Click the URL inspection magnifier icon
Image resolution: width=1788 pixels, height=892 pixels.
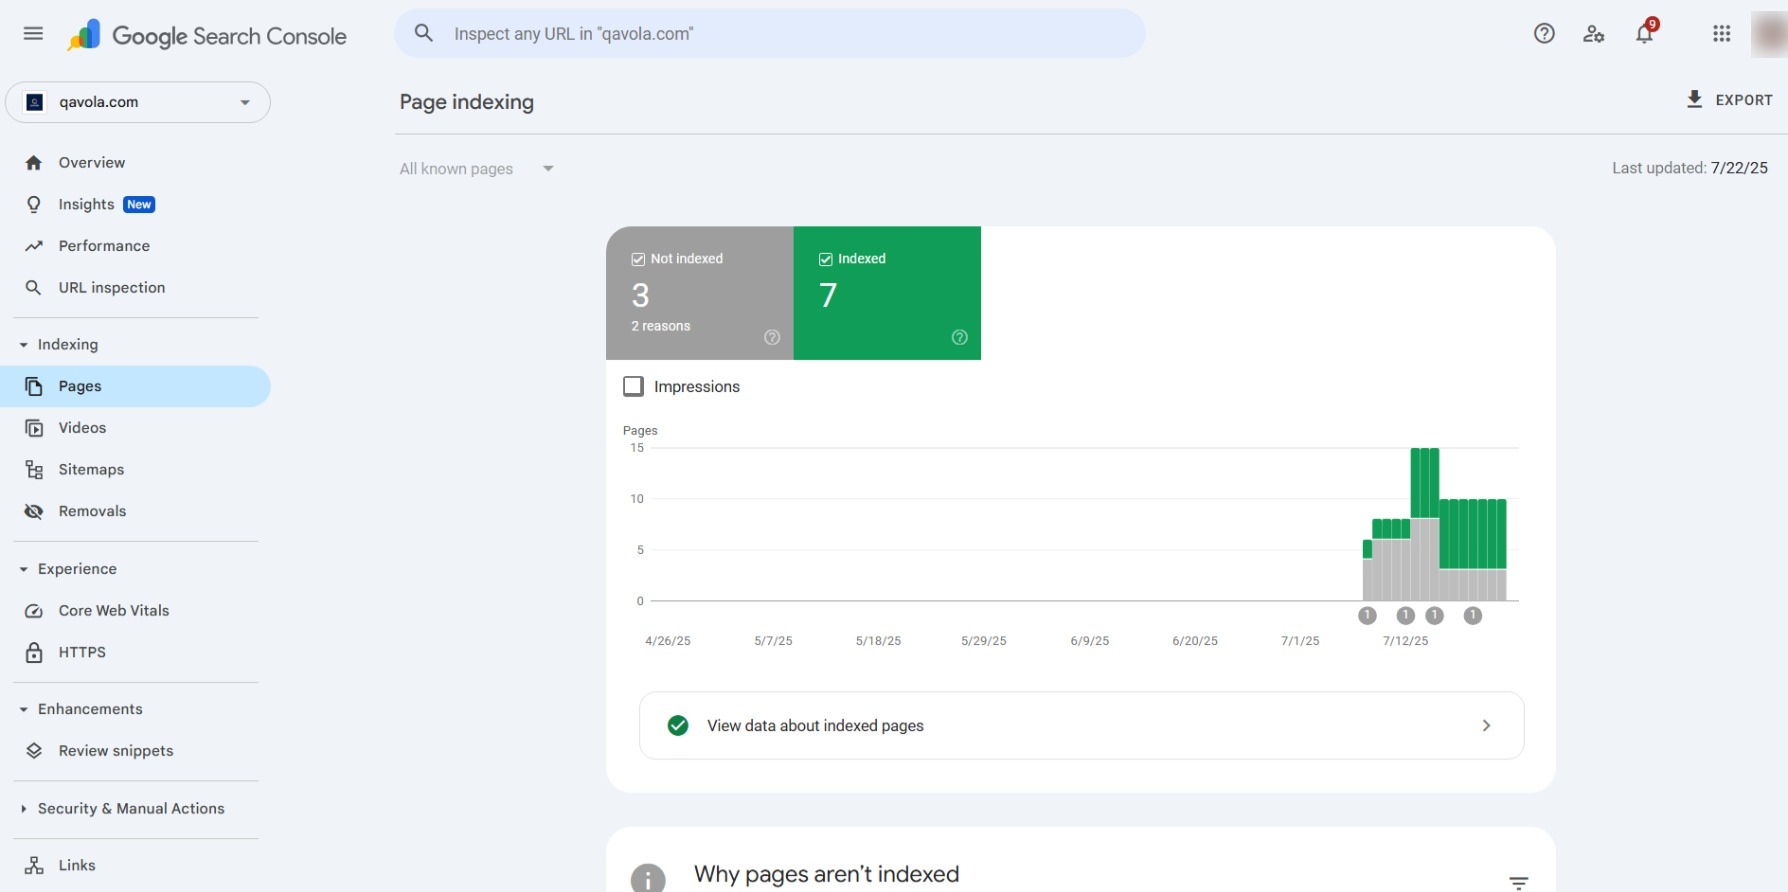click(34, 288)
